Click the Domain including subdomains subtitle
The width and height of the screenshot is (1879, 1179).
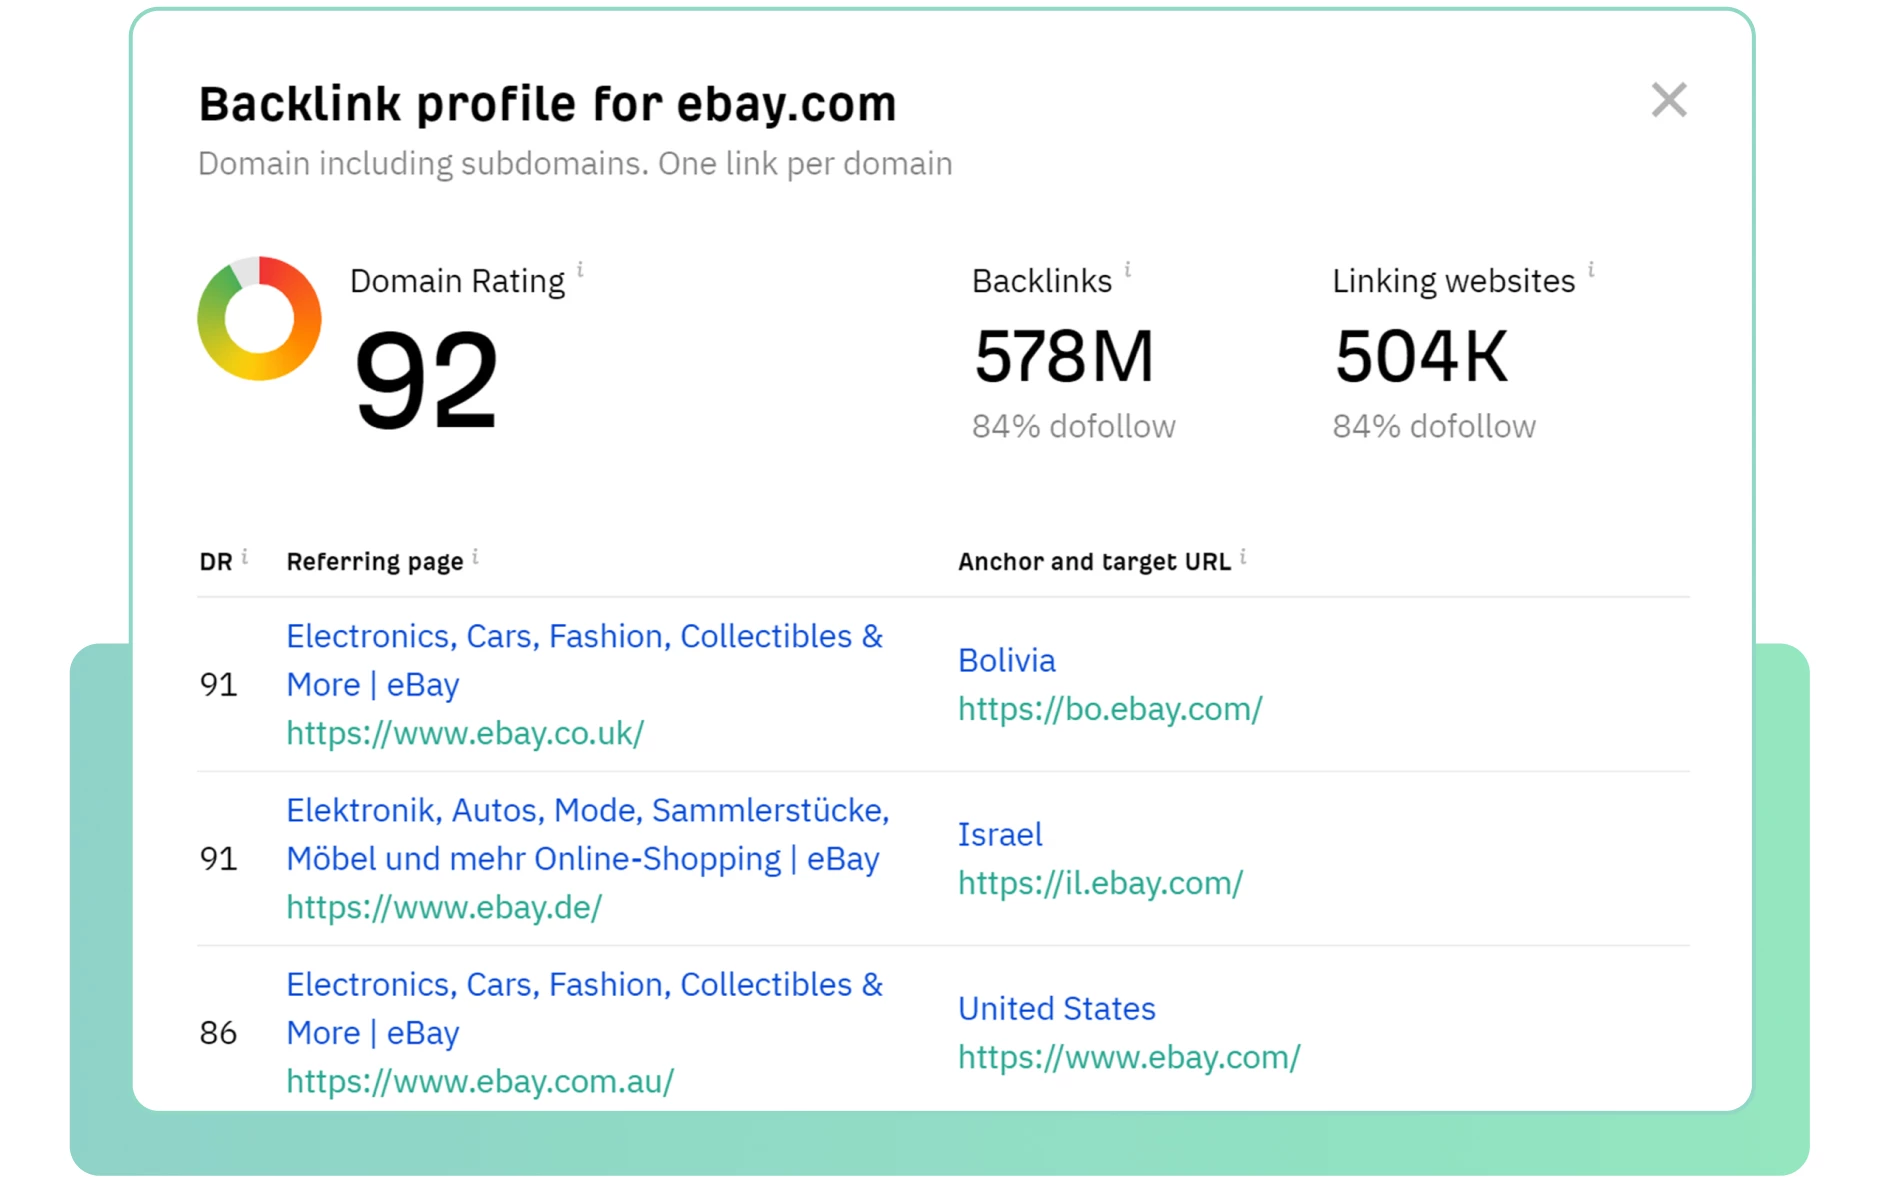click(575, 163)
